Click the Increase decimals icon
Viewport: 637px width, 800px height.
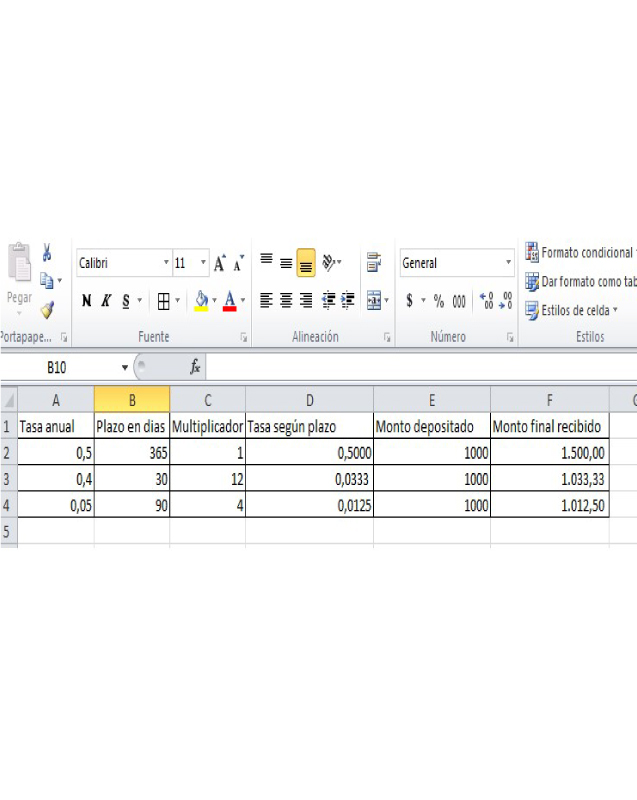(487, 301)
